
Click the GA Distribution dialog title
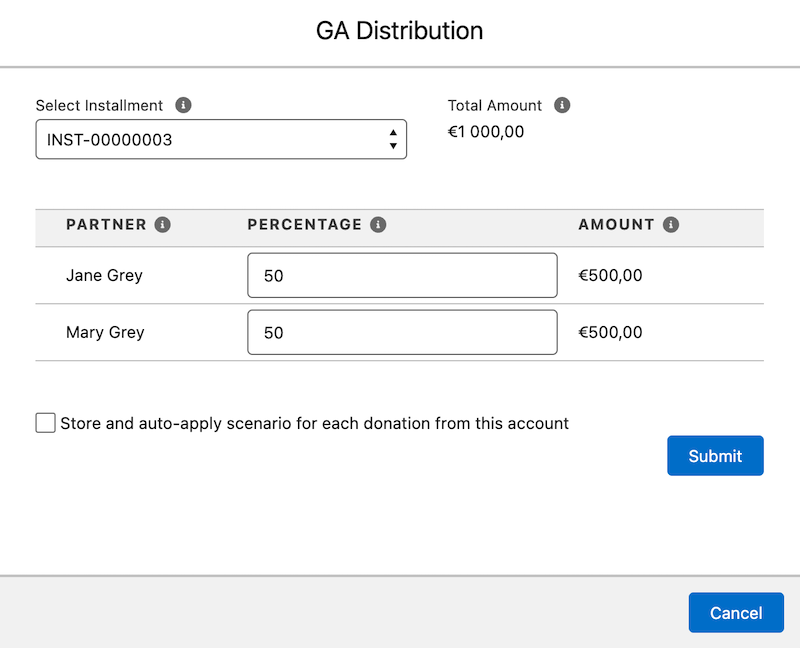(x=400, y=31)
